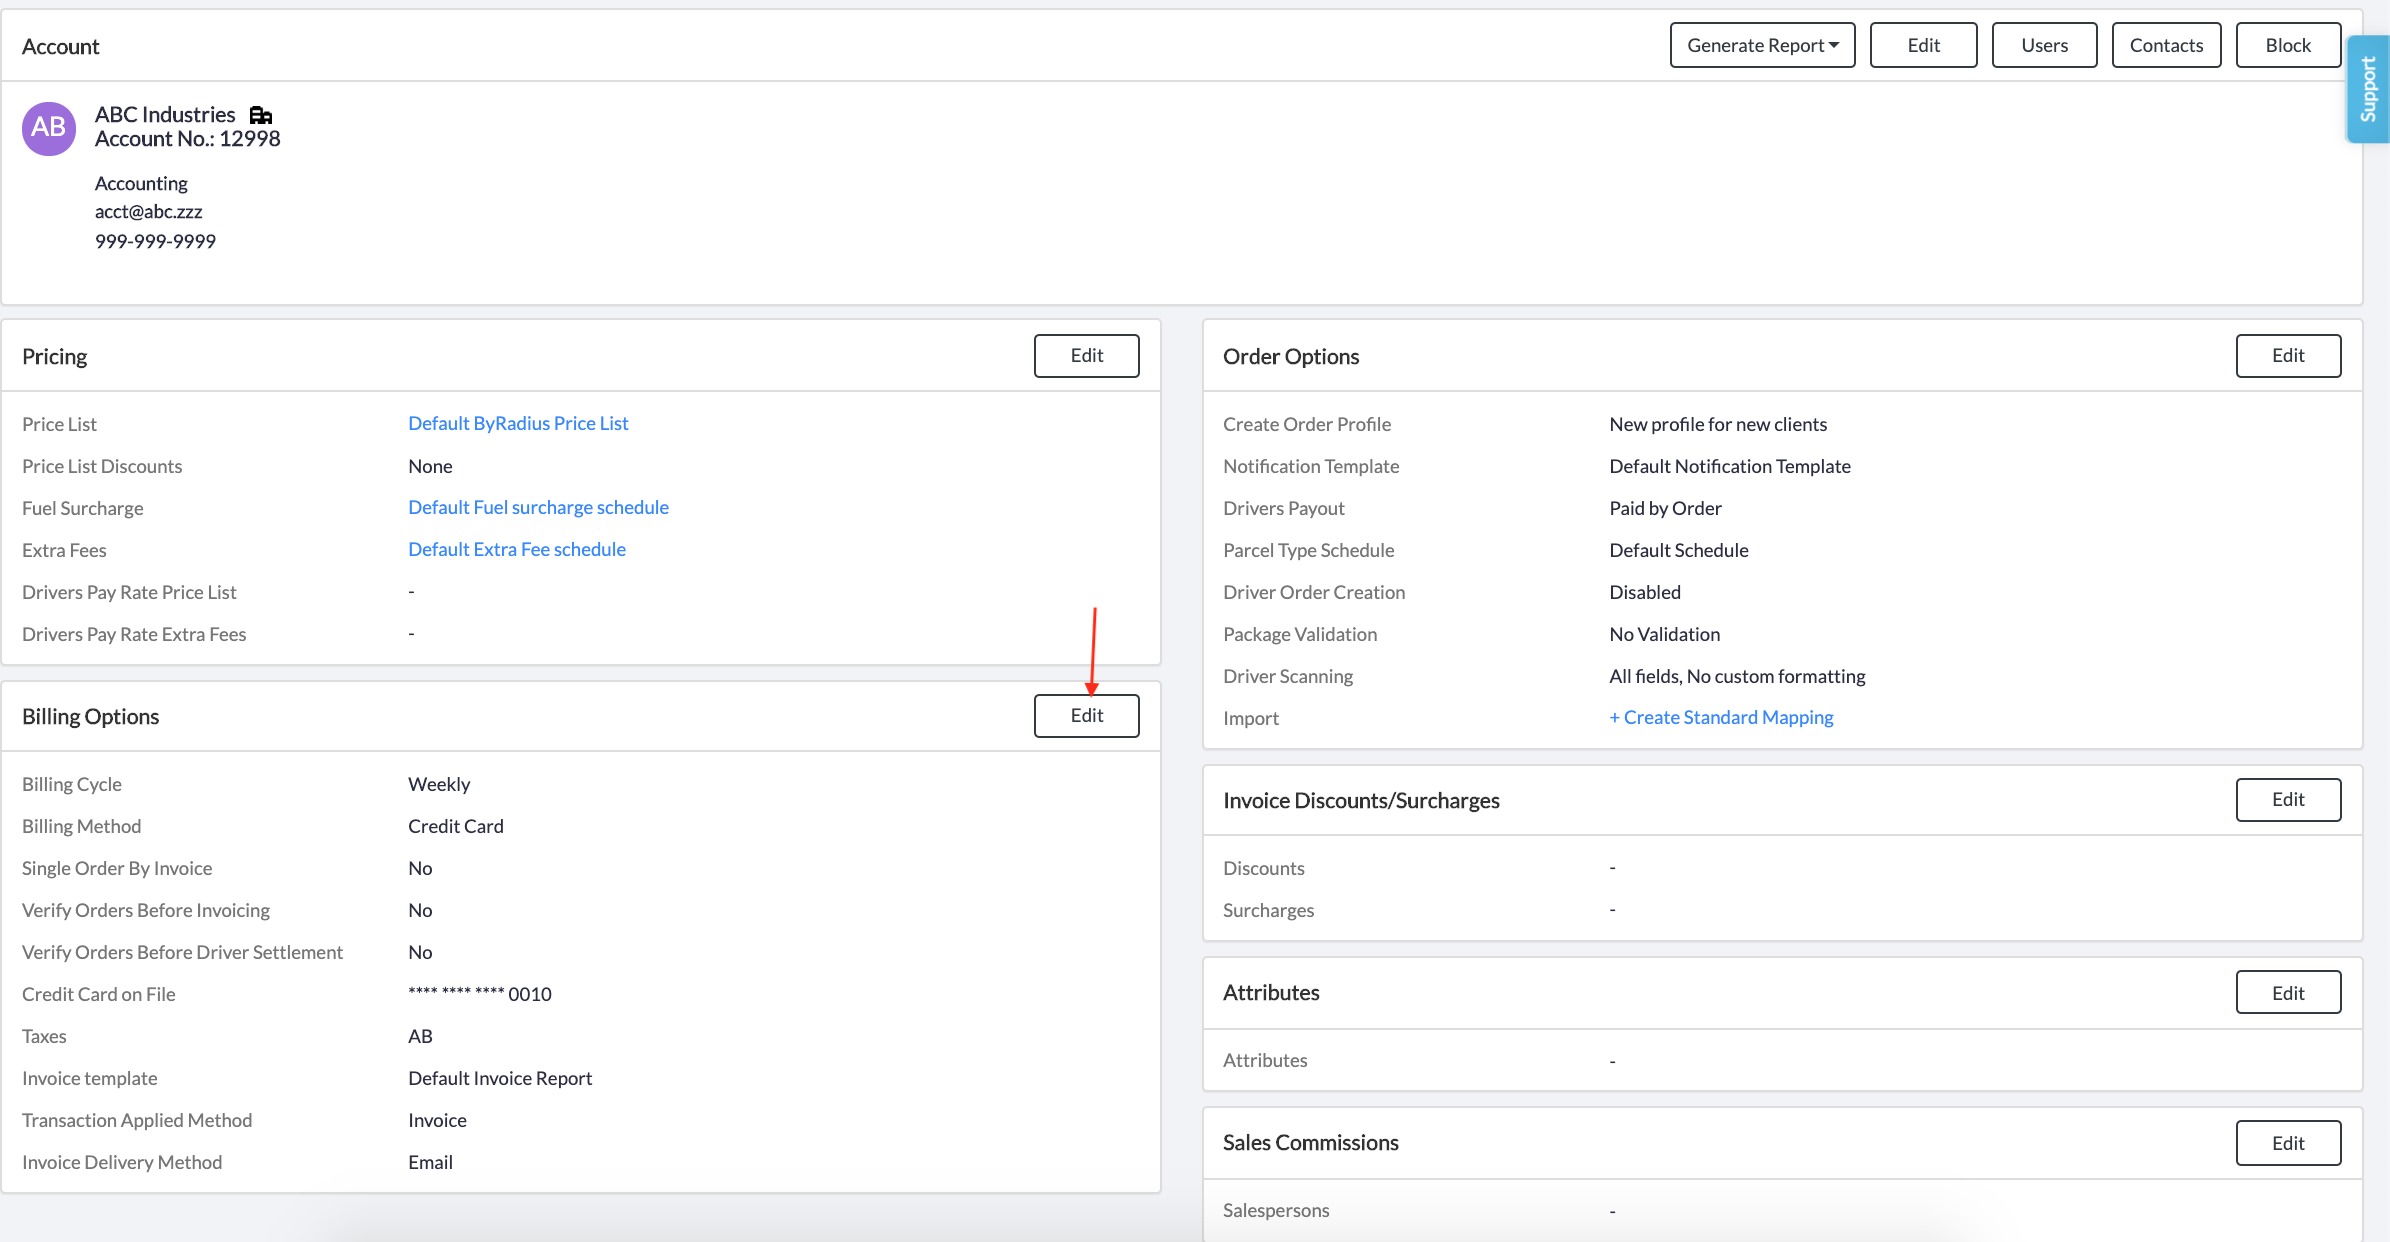Block this account
2390x1242 pixels.
point(2288,46)
